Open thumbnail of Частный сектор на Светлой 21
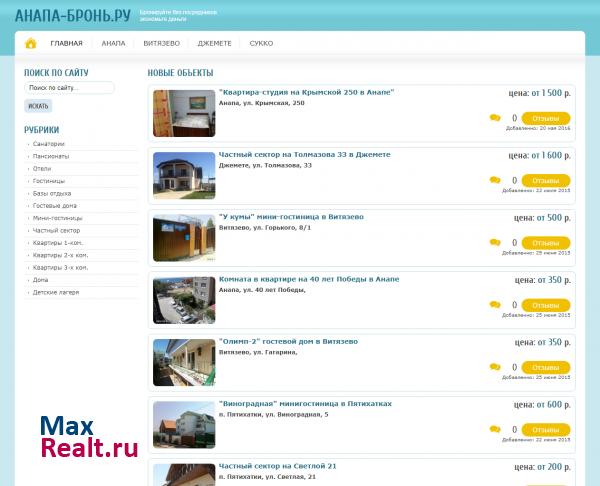This screenshot has width=600, height=486. point(184,475)
